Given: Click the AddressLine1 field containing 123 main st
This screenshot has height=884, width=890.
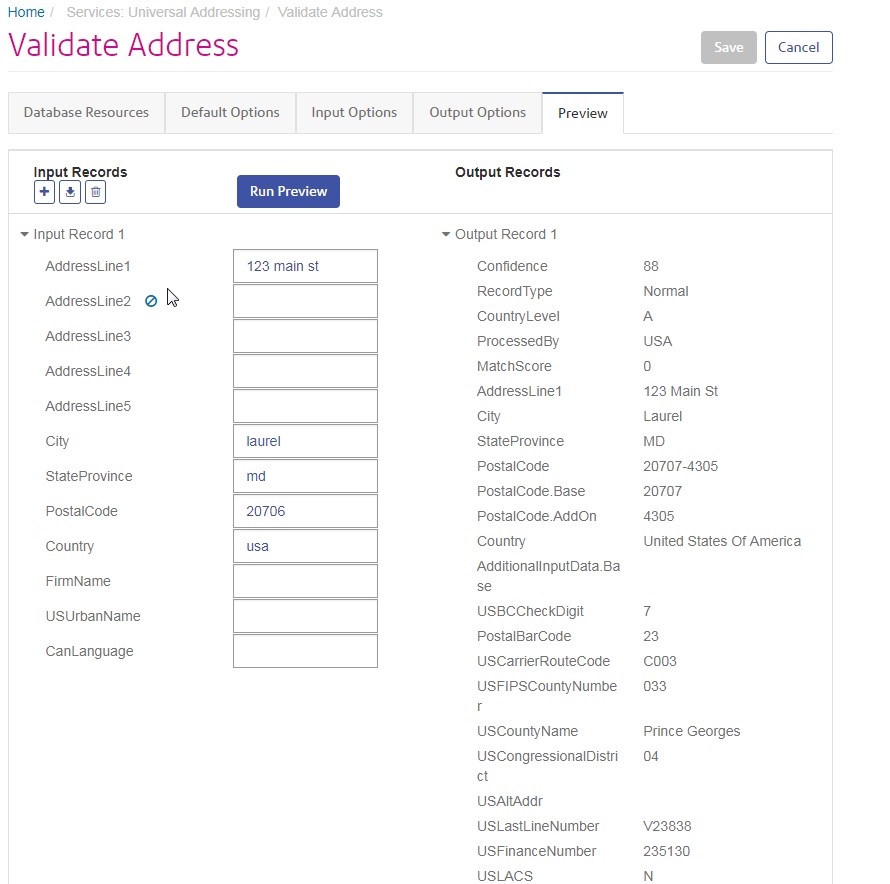Looking at the screenshot, I should click(305, 265).
